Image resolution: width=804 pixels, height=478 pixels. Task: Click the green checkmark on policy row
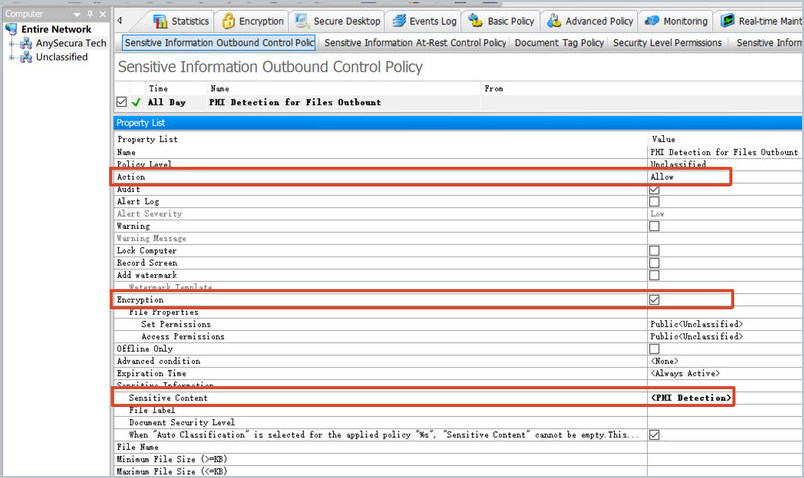pos(136,102)
